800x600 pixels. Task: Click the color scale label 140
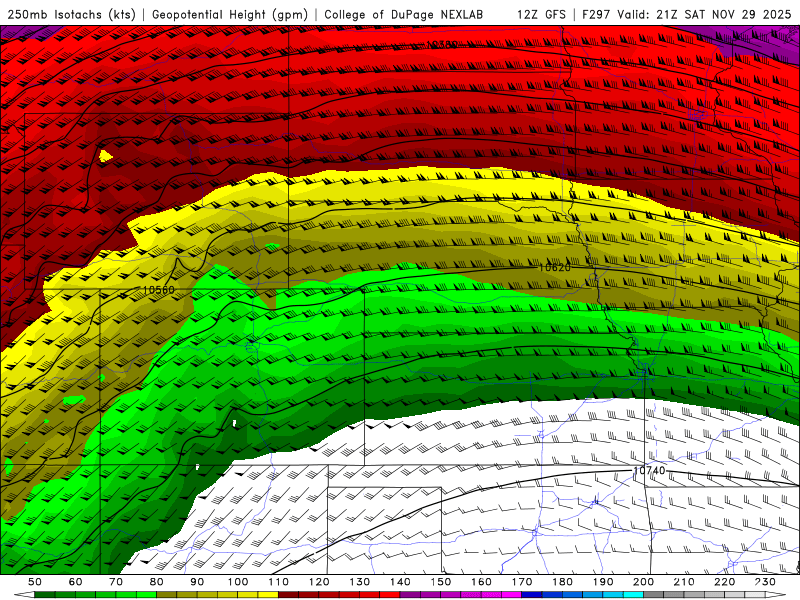click(x=400, y=582)
